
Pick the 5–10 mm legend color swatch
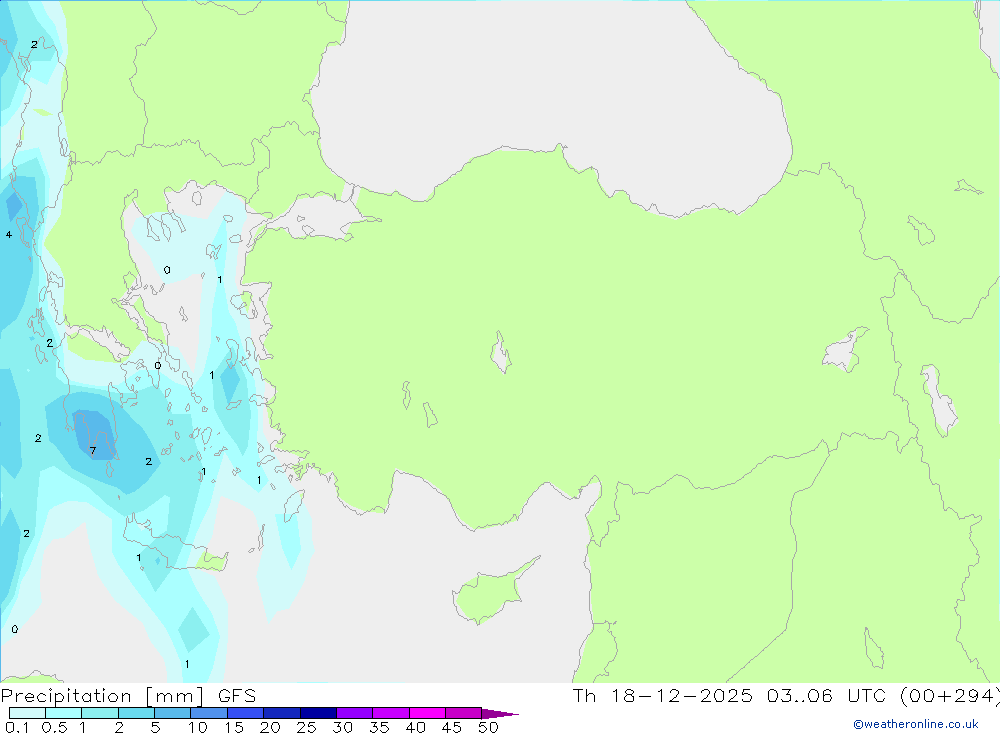click(x=173, y=713)
